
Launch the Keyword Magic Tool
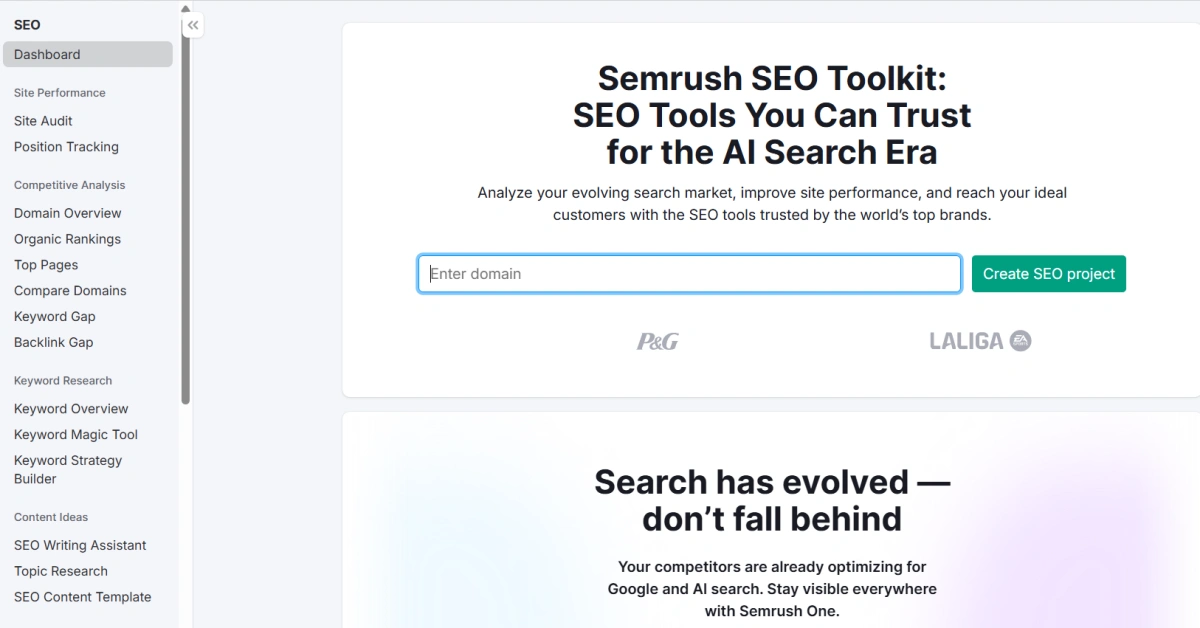coord(75,434)
